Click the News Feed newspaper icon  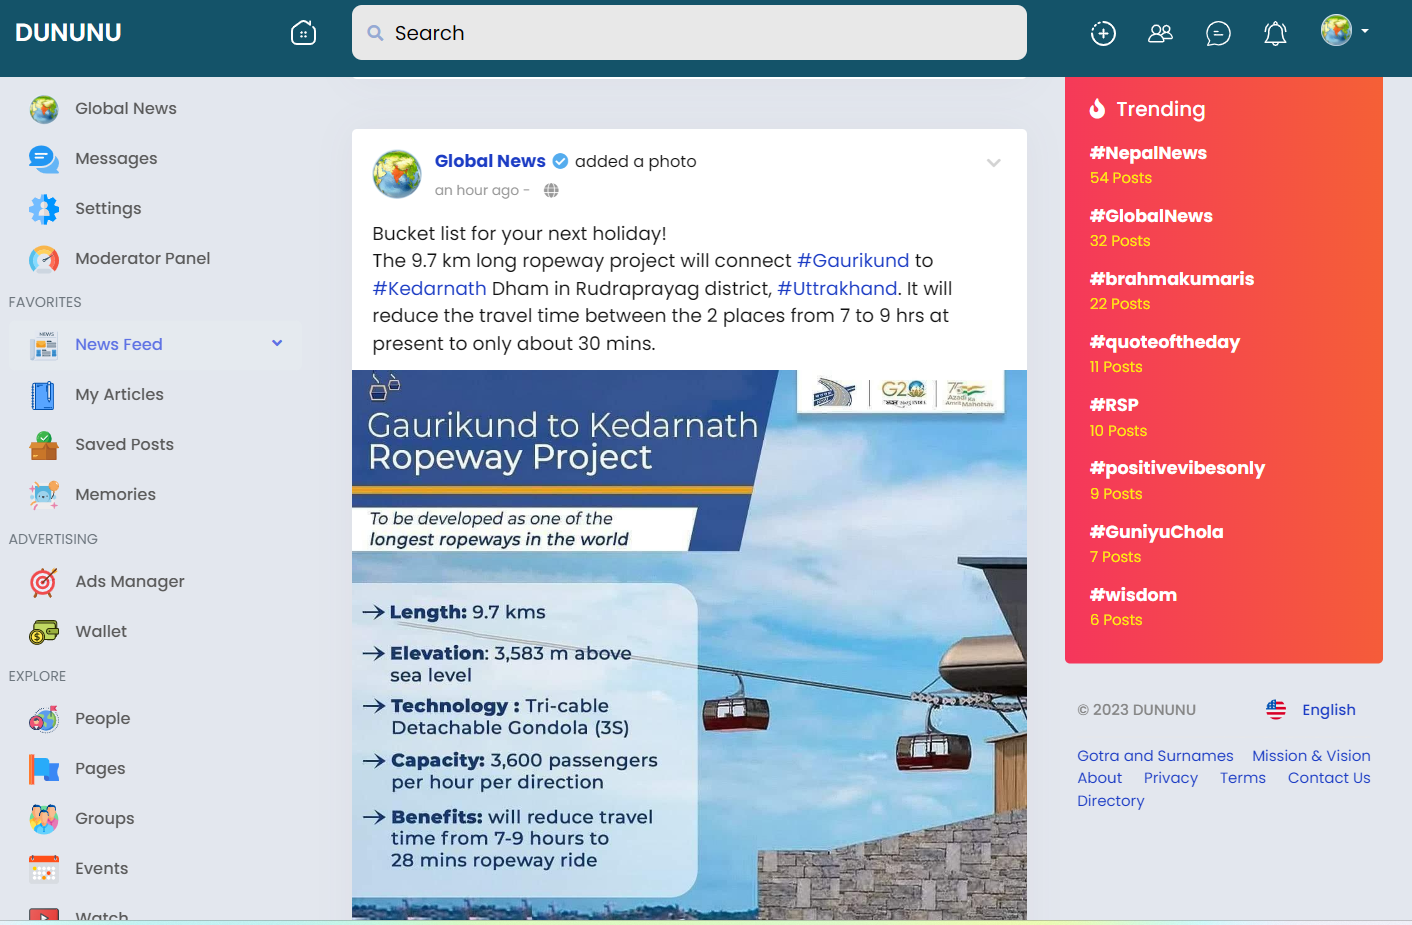pos(44,345)
